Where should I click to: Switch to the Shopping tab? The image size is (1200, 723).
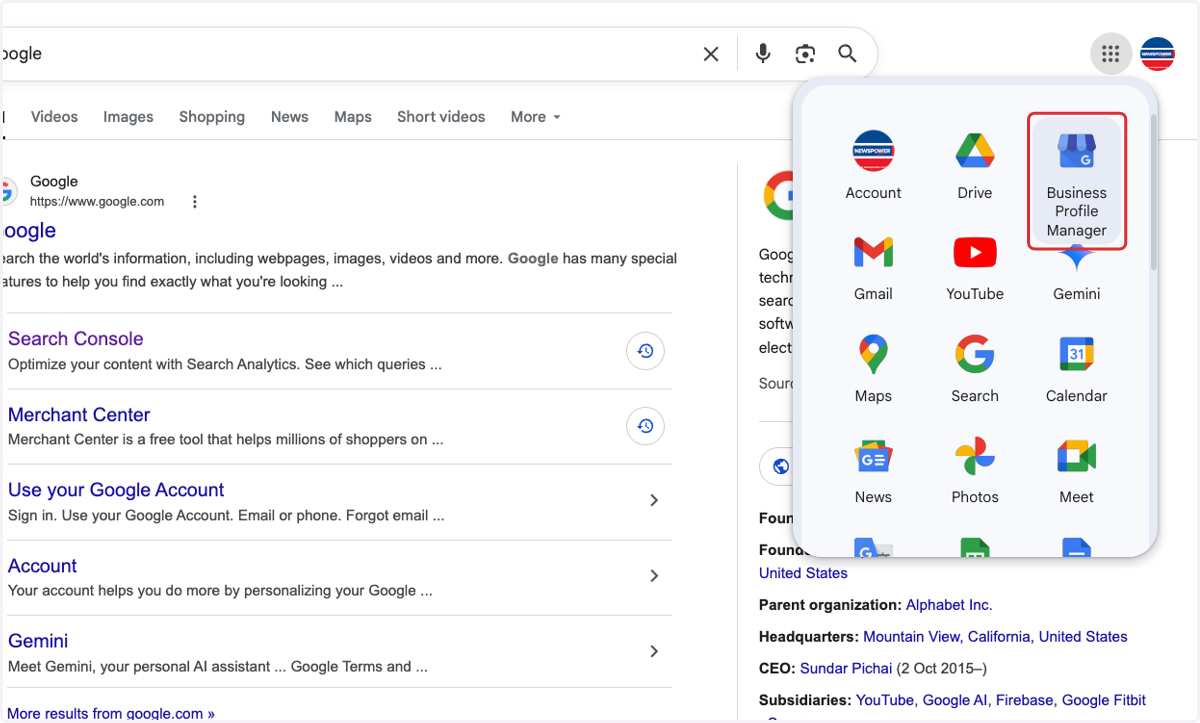click(x=212, y=117)
